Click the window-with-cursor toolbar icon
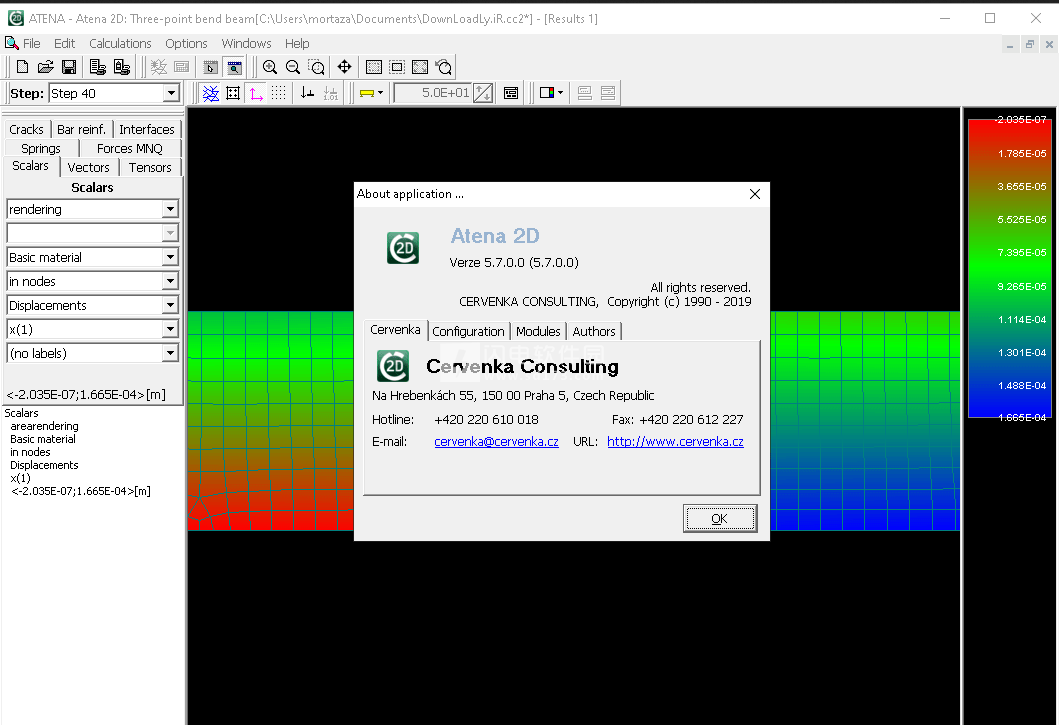The image size is (1059, 725). [x=211, y=67]
